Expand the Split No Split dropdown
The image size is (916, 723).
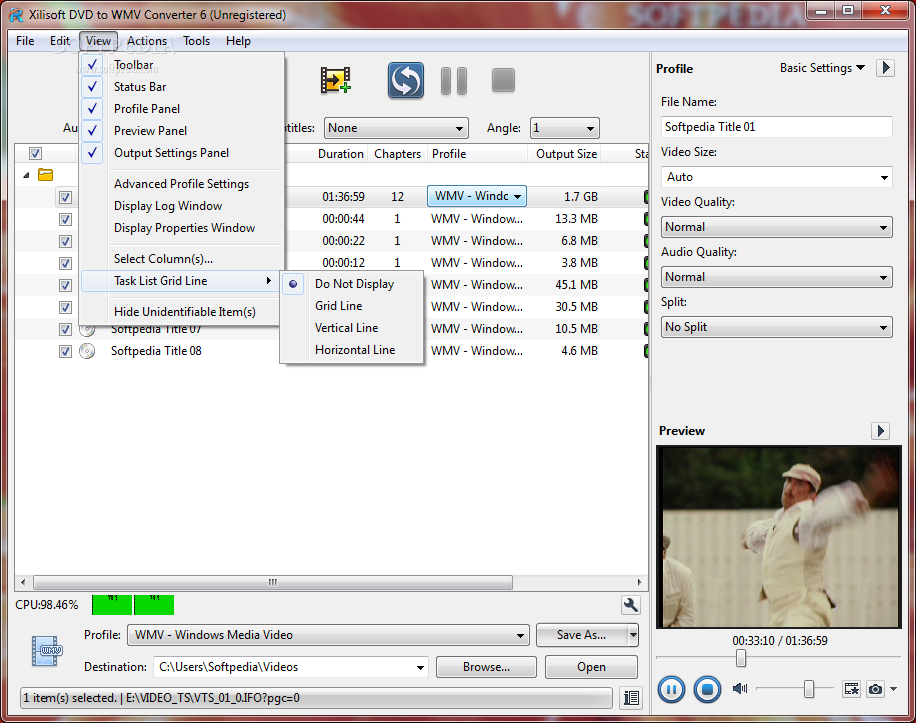(776, 327)
